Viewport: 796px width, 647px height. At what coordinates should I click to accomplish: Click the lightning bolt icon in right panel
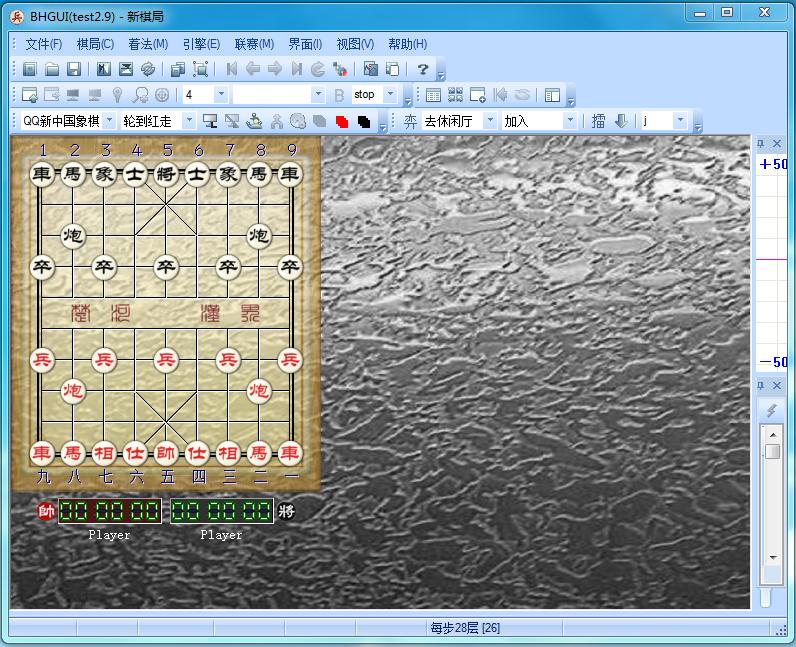click(x=771, y=410)
